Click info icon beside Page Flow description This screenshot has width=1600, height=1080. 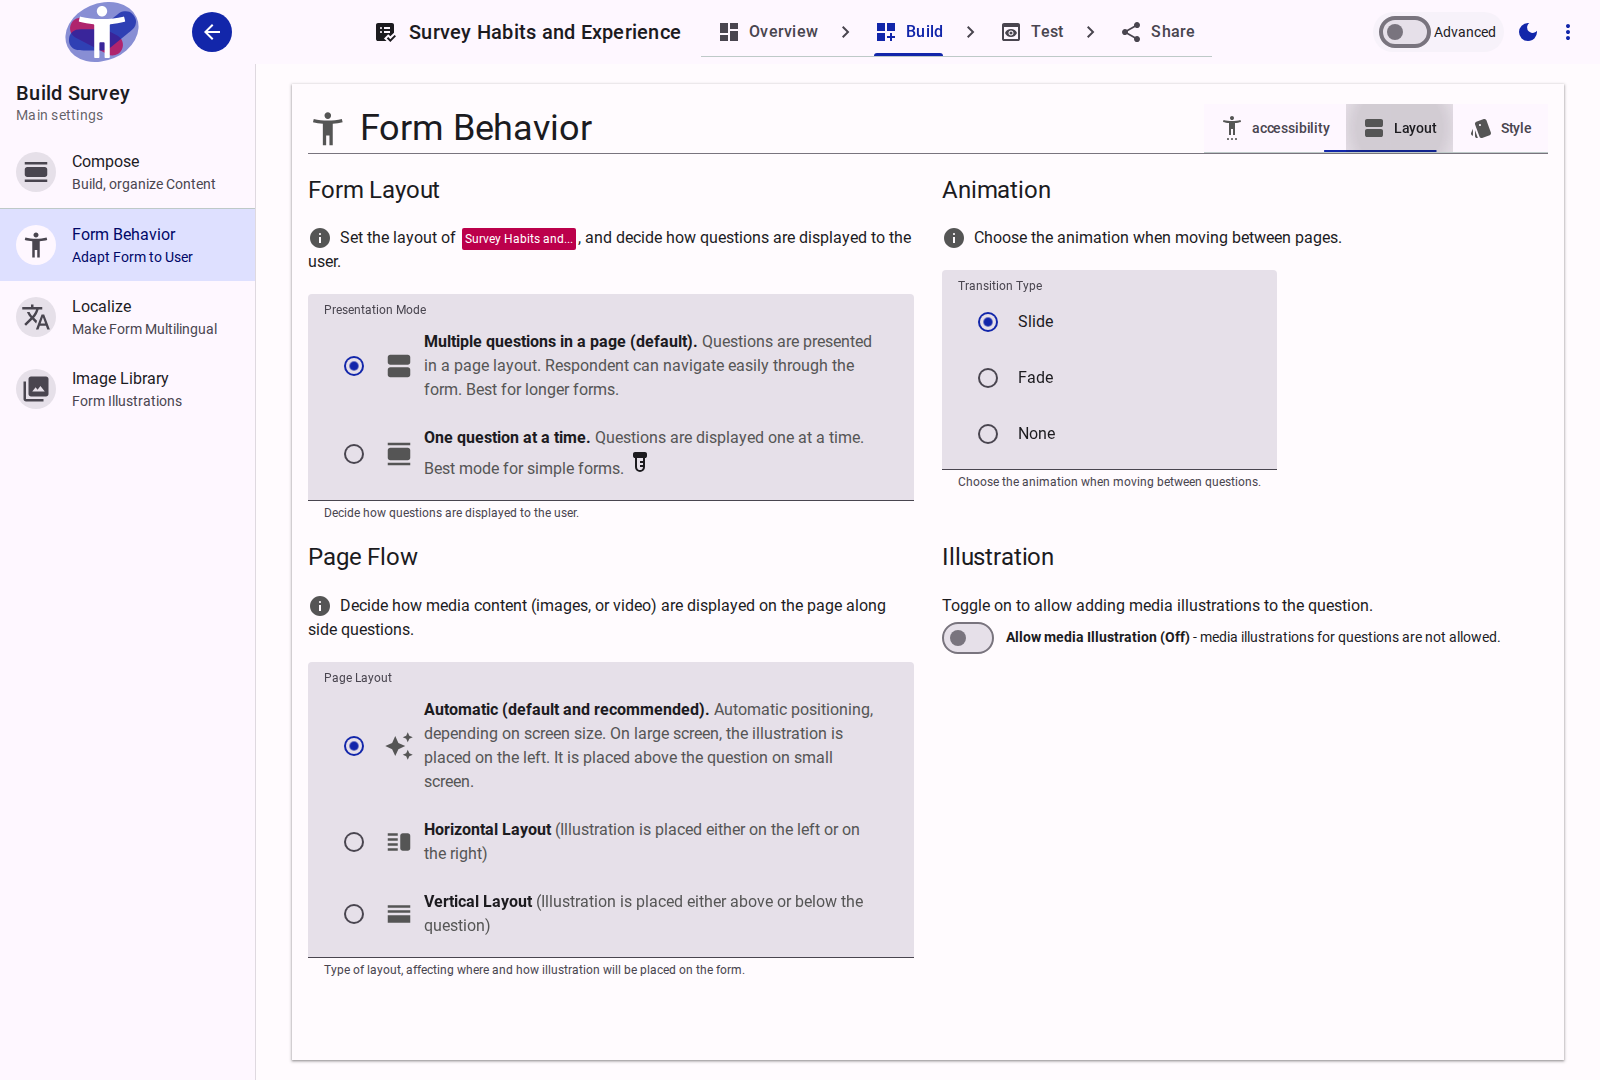[320, 606]
